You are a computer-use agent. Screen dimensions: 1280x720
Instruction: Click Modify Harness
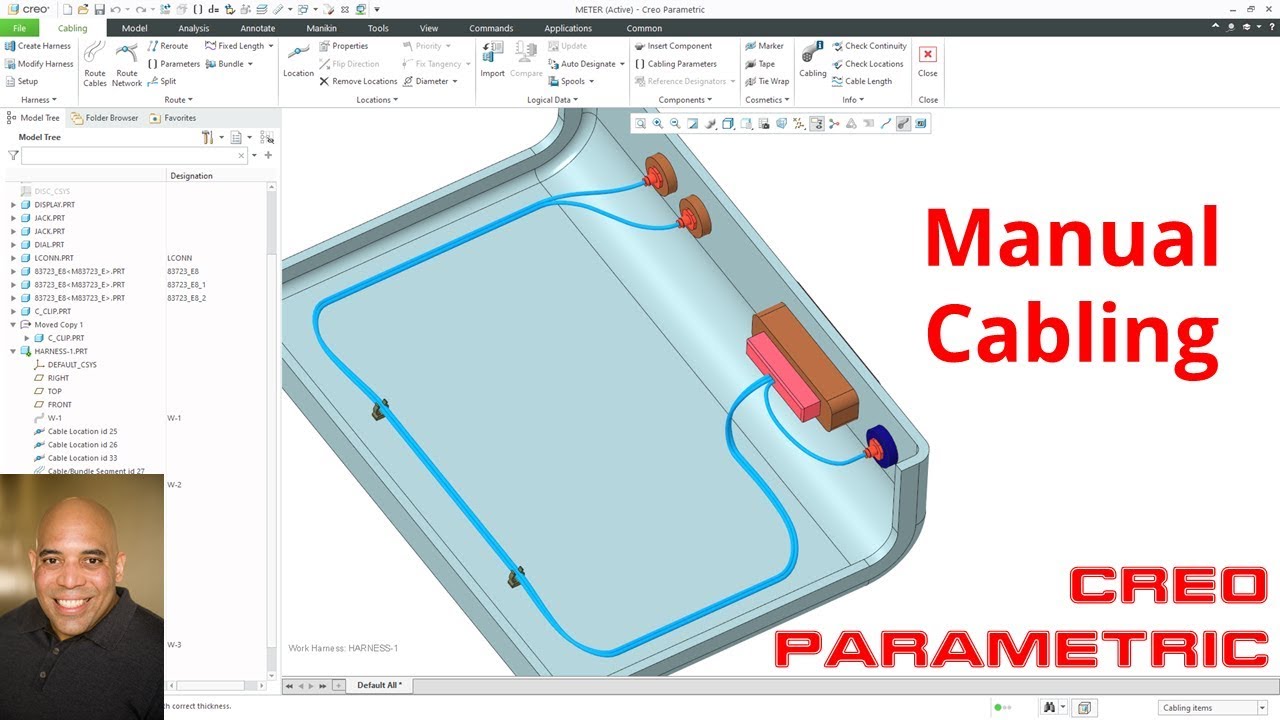[38, 64]
